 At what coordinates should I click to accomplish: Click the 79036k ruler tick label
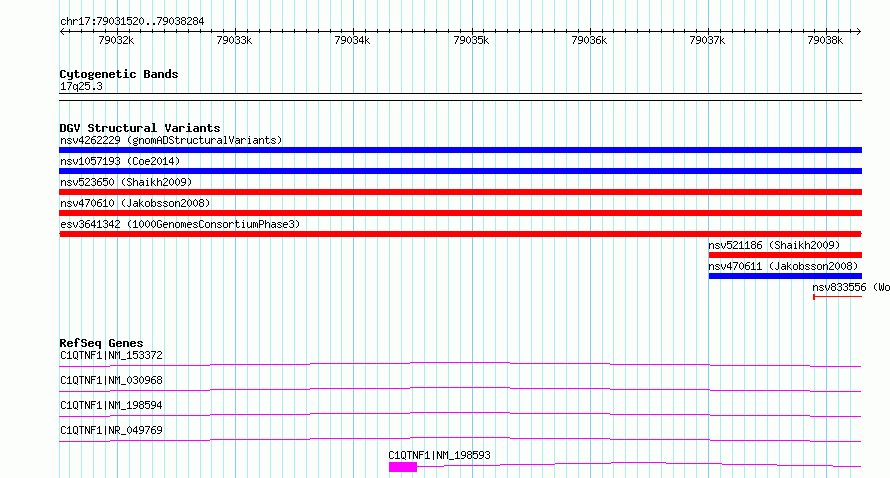(x=589, y=40)
